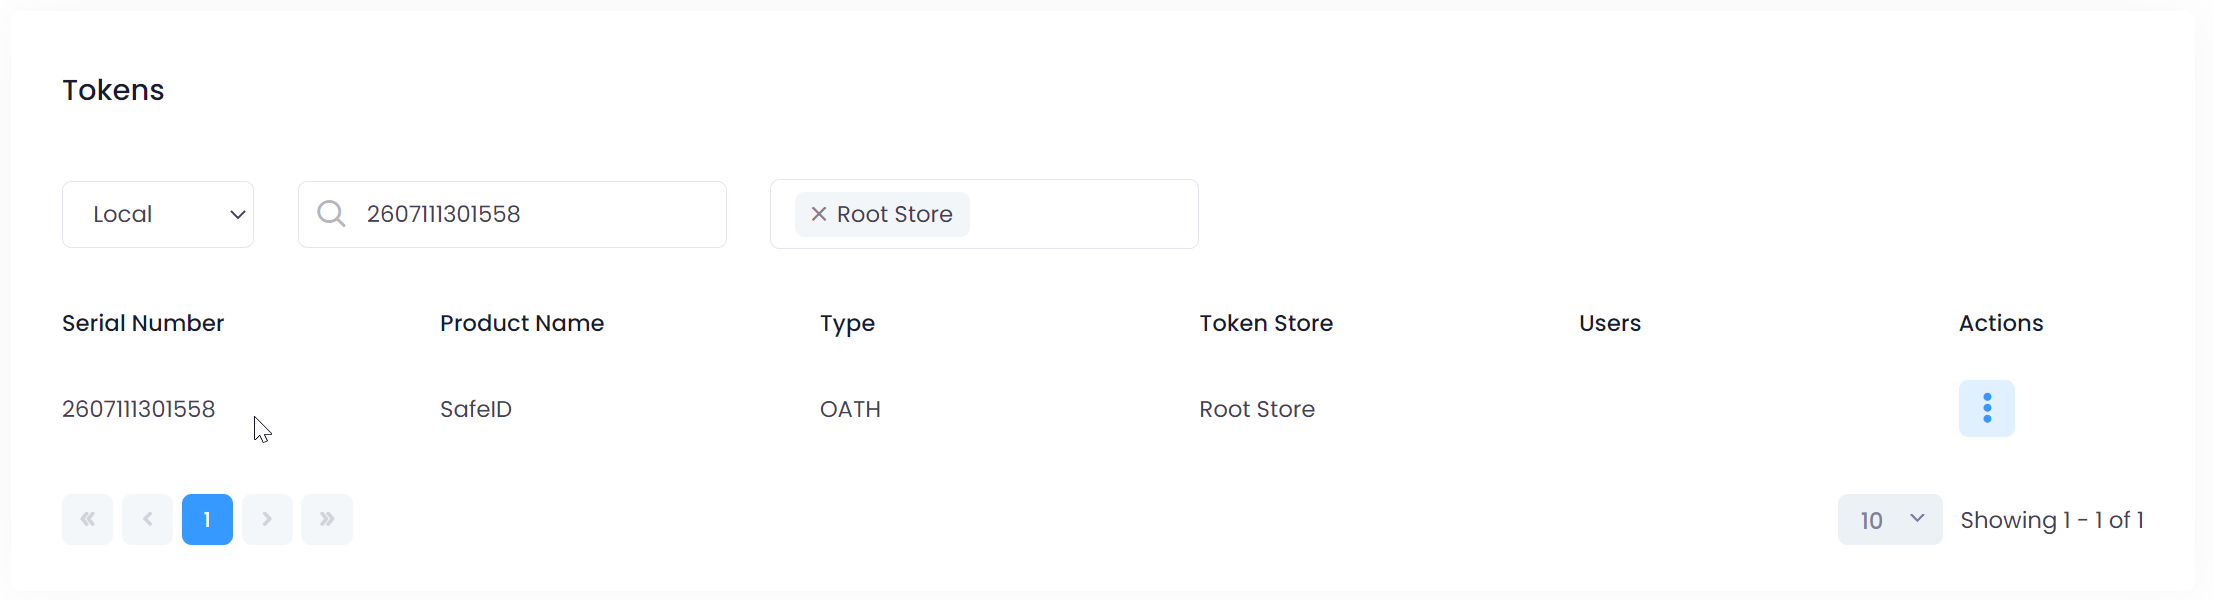The width and height of the screenshot is (2213, 600).
Task: Focus the serial number search field
Action: (540, 214)
